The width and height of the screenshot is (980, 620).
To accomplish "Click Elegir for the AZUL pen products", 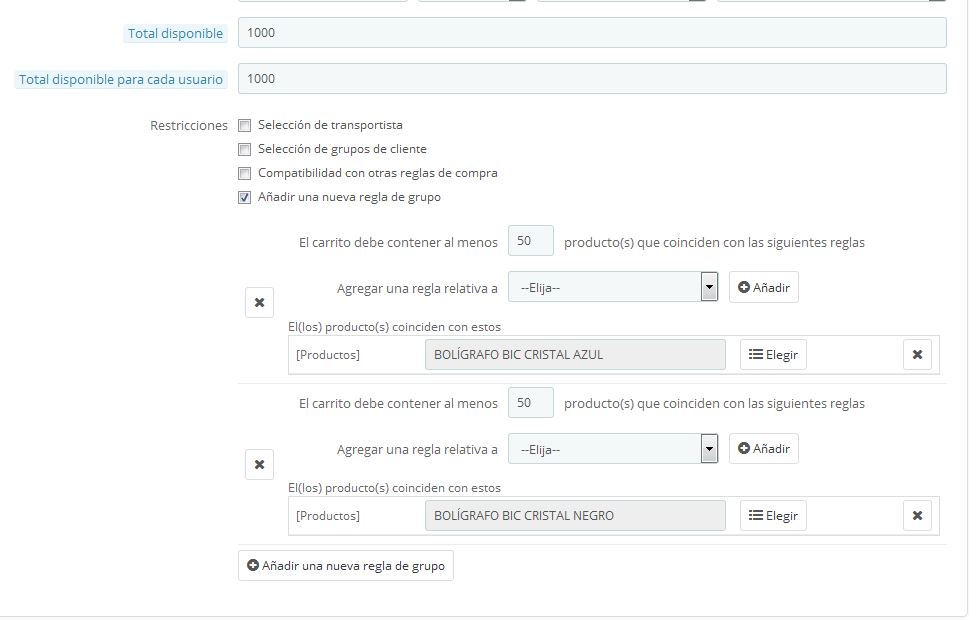I will (773, 354).
